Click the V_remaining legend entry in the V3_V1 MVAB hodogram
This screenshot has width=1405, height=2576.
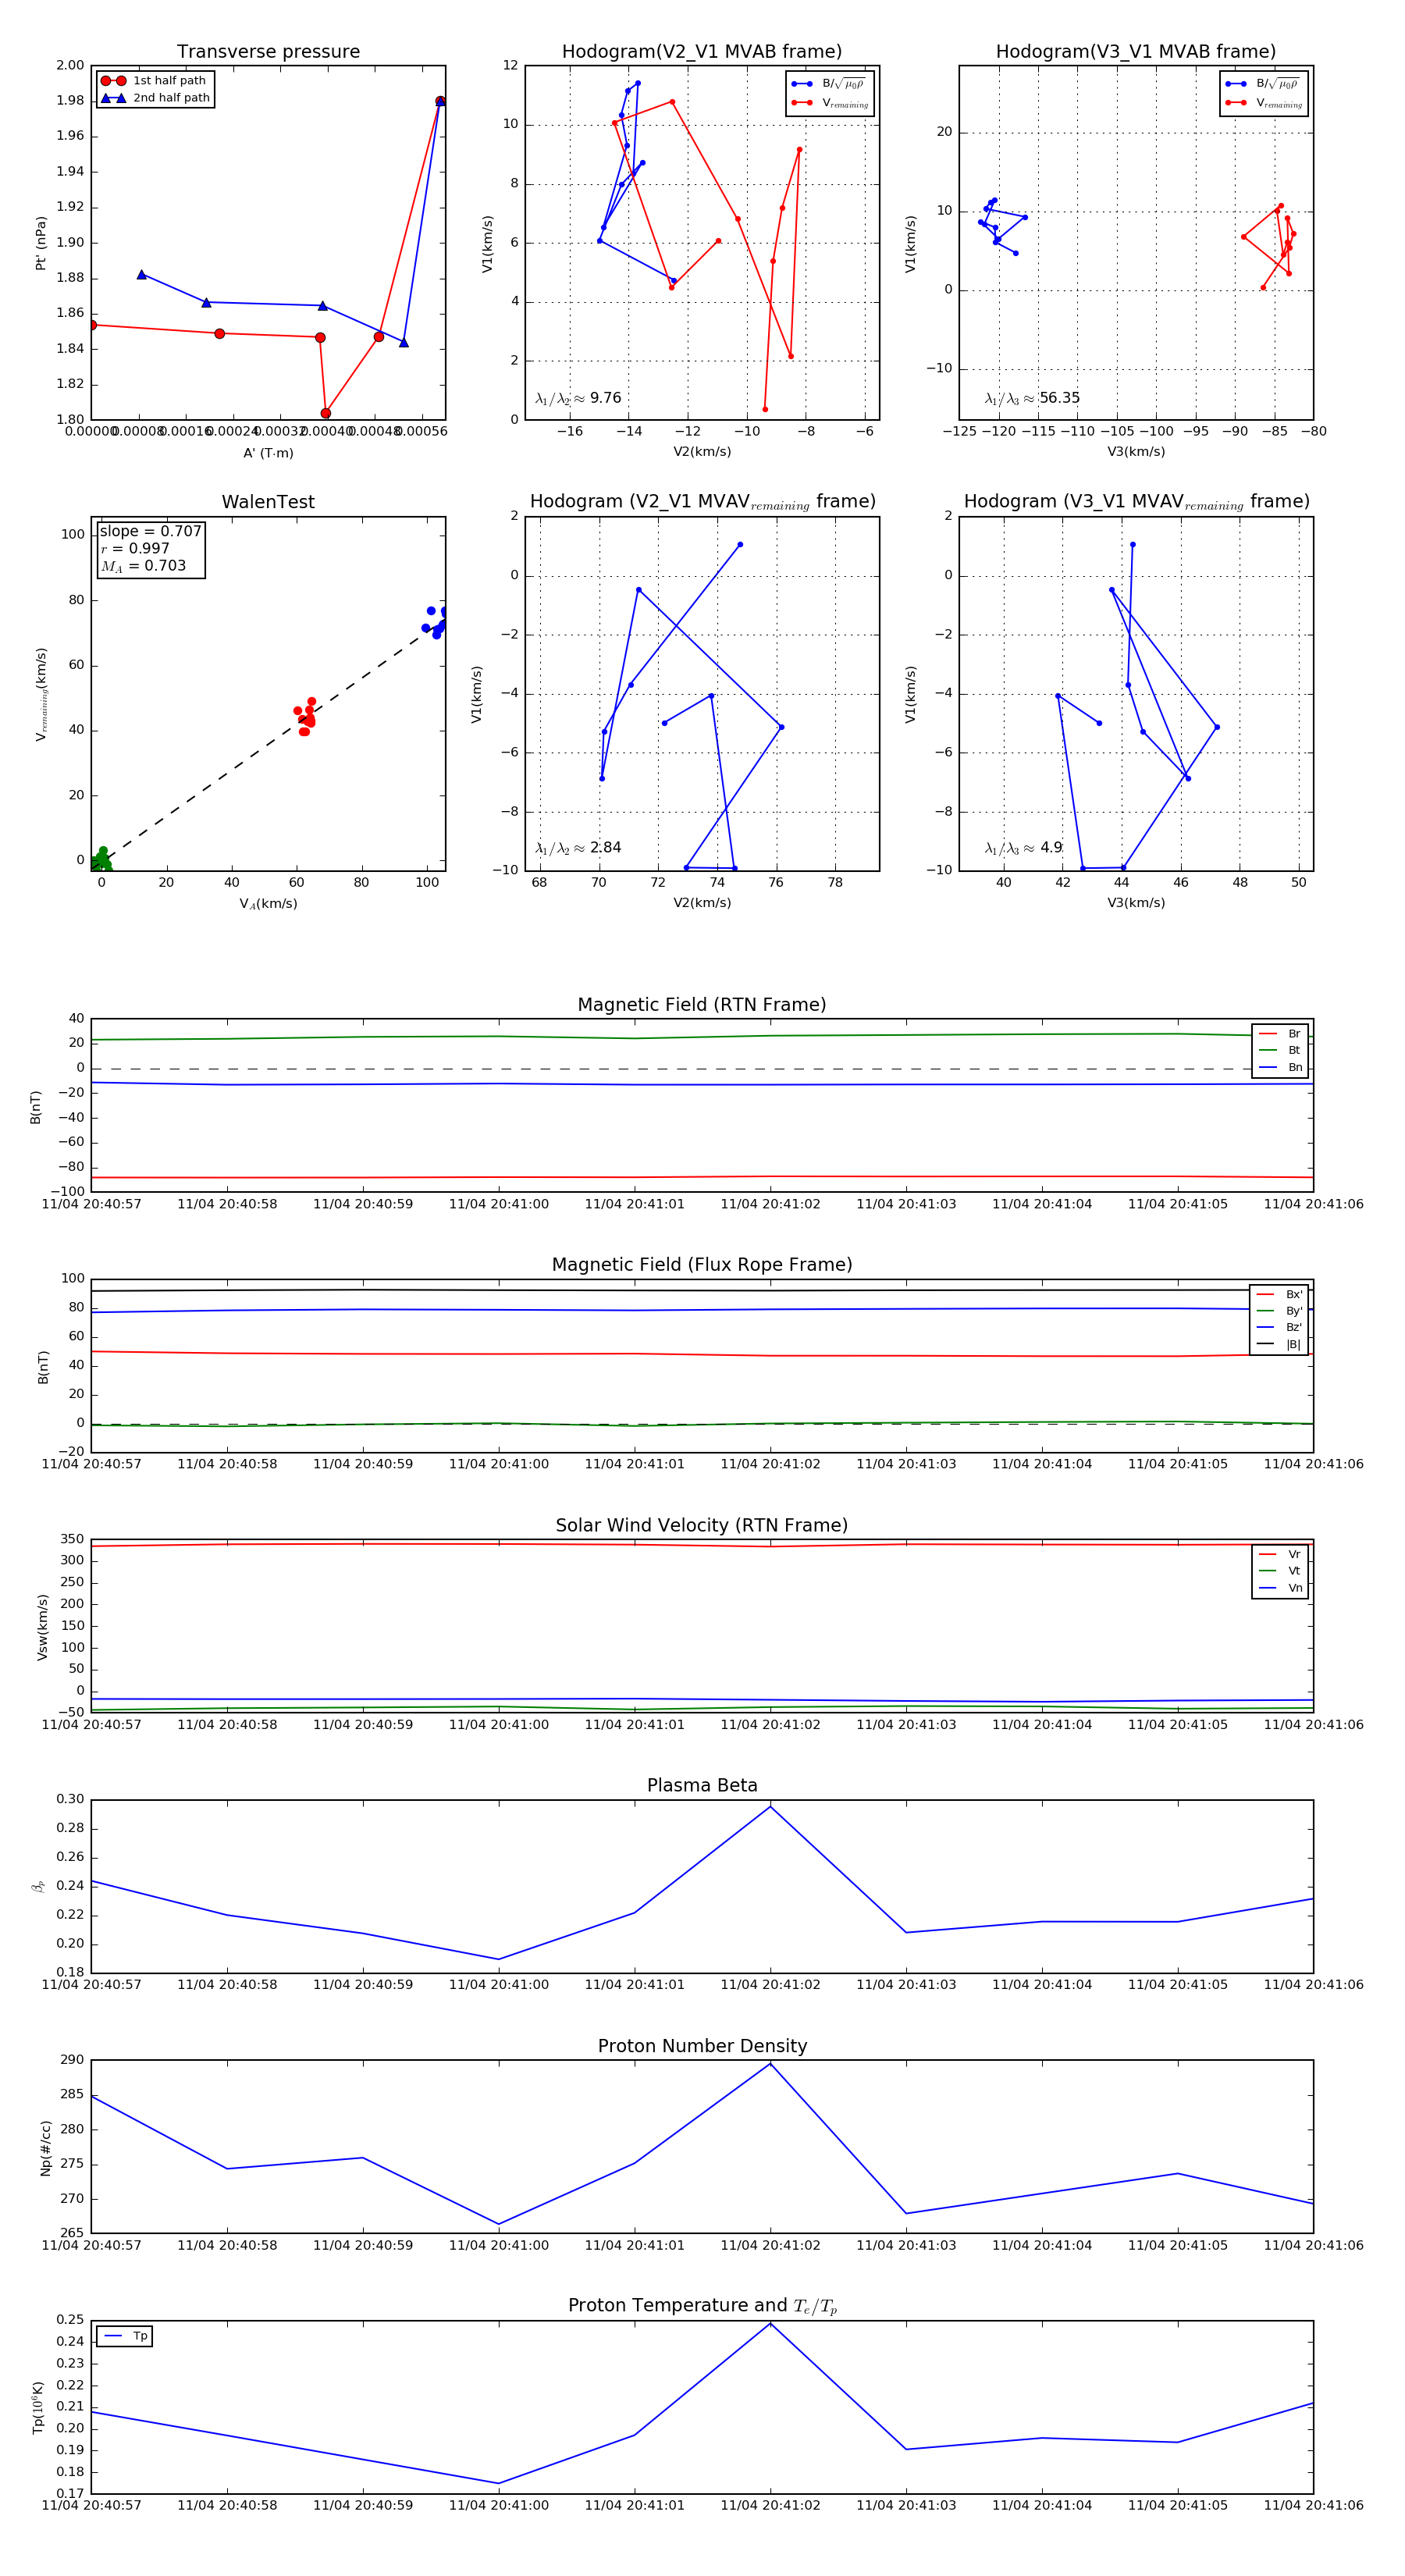pos(1264,103)
